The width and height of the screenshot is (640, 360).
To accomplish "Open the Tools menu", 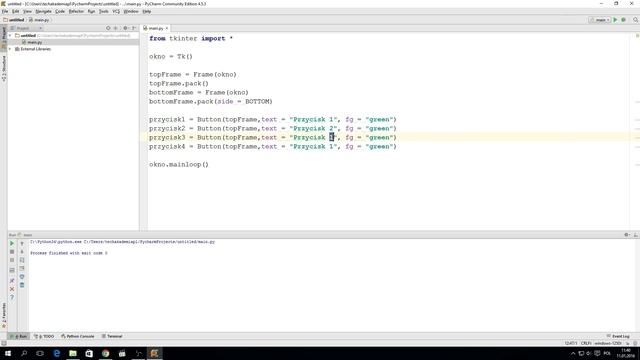I will tap(104, 11).
